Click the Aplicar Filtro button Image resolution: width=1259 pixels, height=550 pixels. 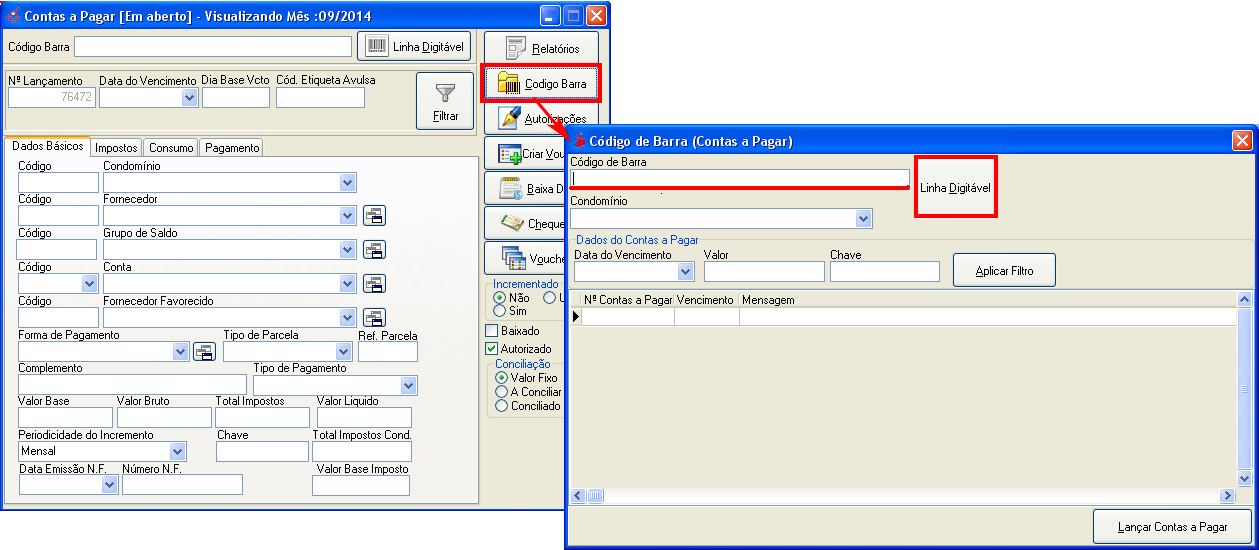(1003, 270)
